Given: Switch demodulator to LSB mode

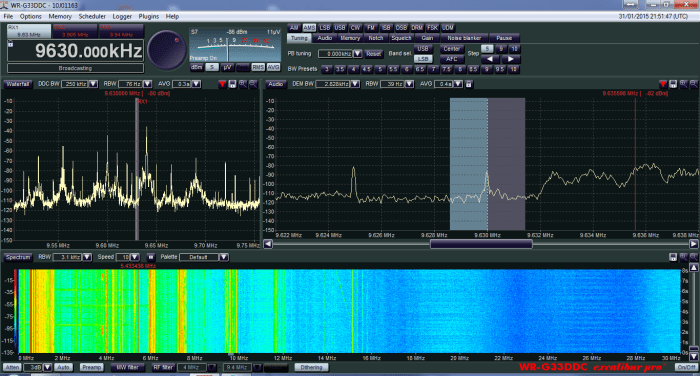Looking at the screenshot, I should [x=325, y=28].
